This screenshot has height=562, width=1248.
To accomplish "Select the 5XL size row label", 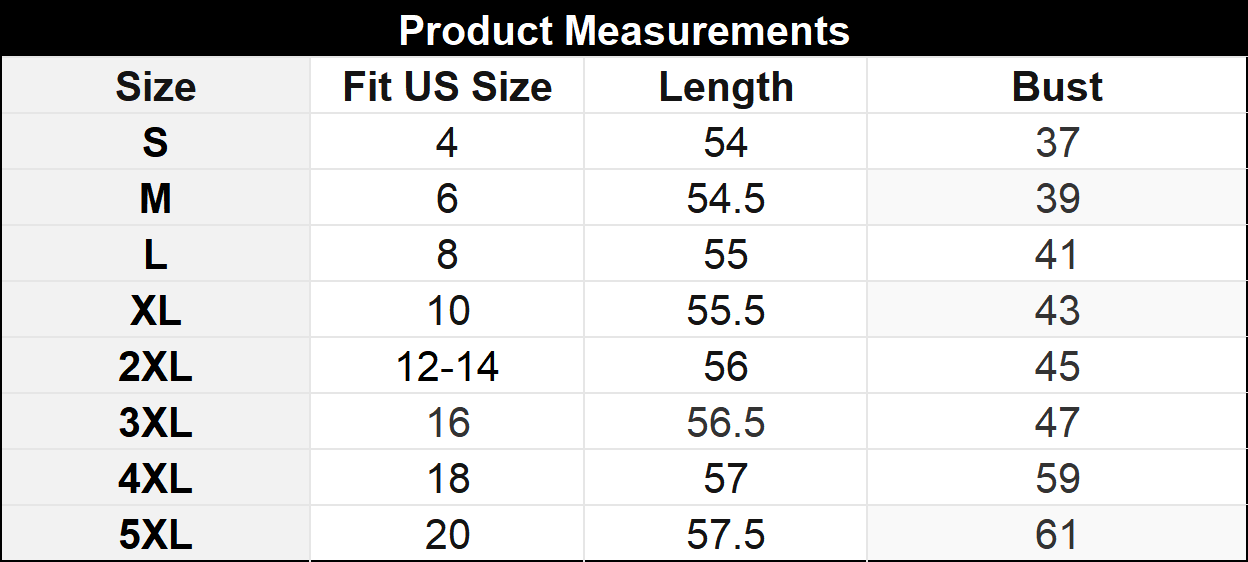I will tap(155, 535).
